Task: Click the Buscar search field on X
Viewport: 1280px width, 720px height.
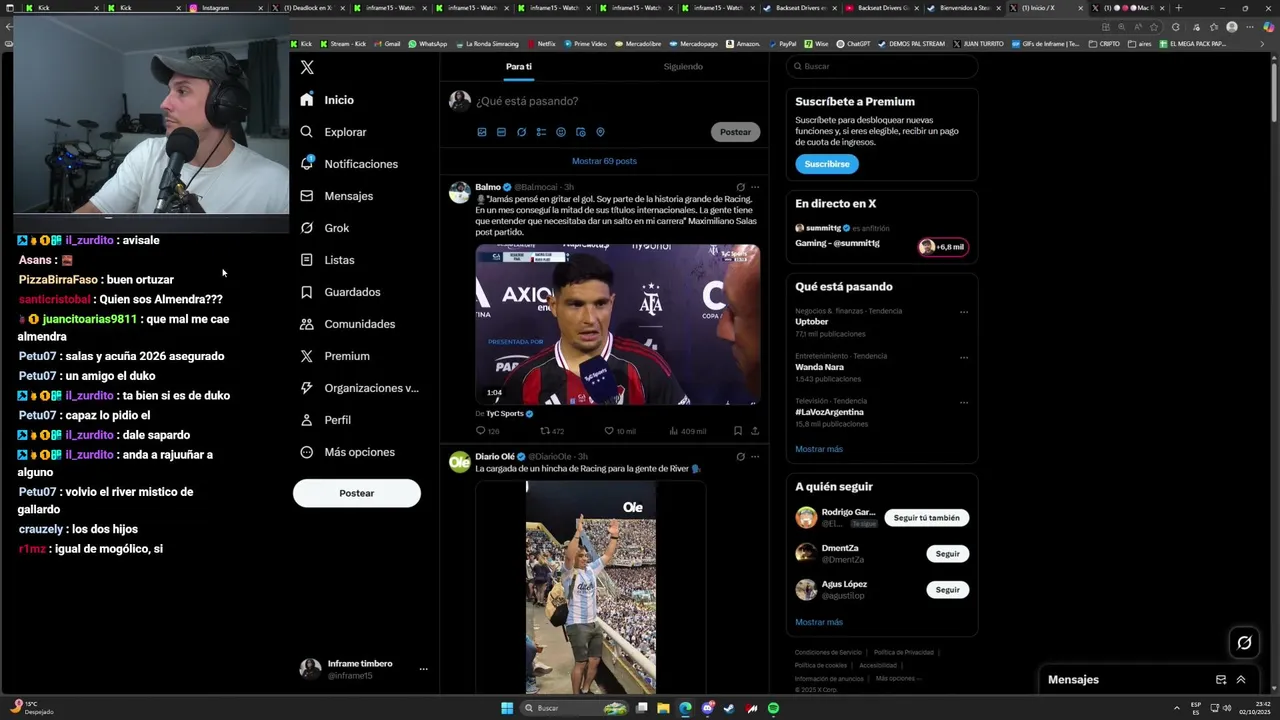Action: click(882, 66)
